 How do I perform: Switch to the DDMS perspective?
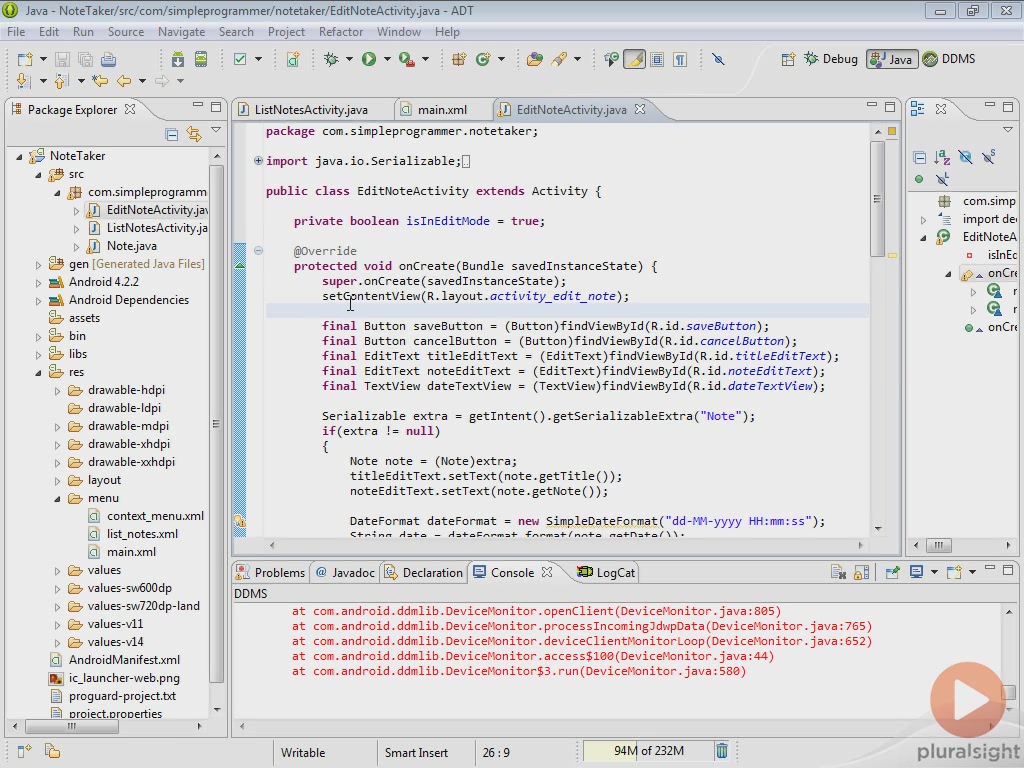948,59
